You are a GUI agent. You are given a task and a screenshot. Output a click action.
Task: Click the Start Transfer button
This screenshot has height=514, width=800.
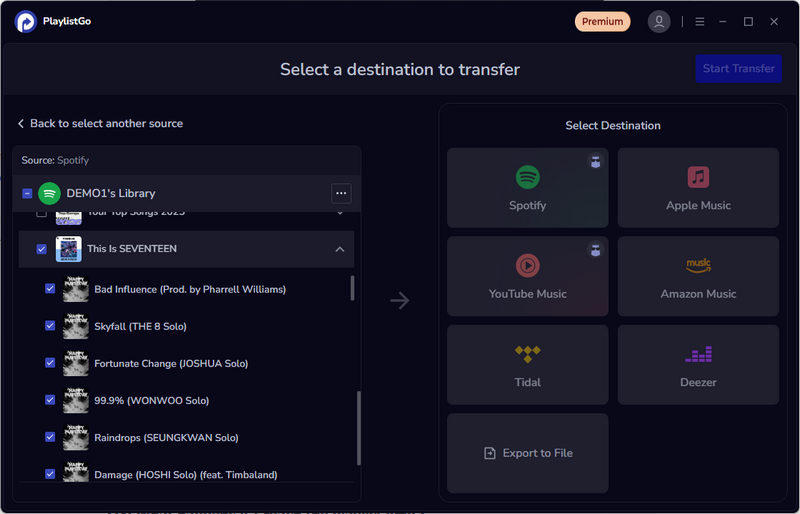click(738, 68)
